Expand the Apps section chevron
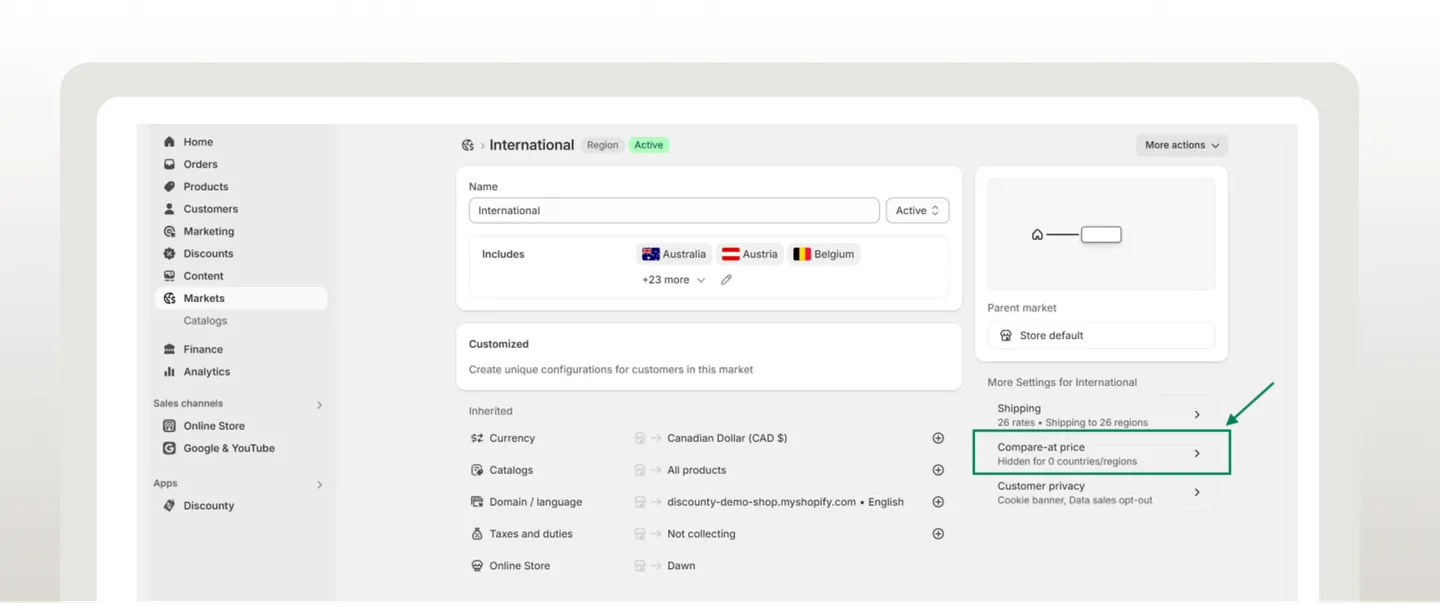The width and height of the screenshot is (1440, 606). pos(320,485)
